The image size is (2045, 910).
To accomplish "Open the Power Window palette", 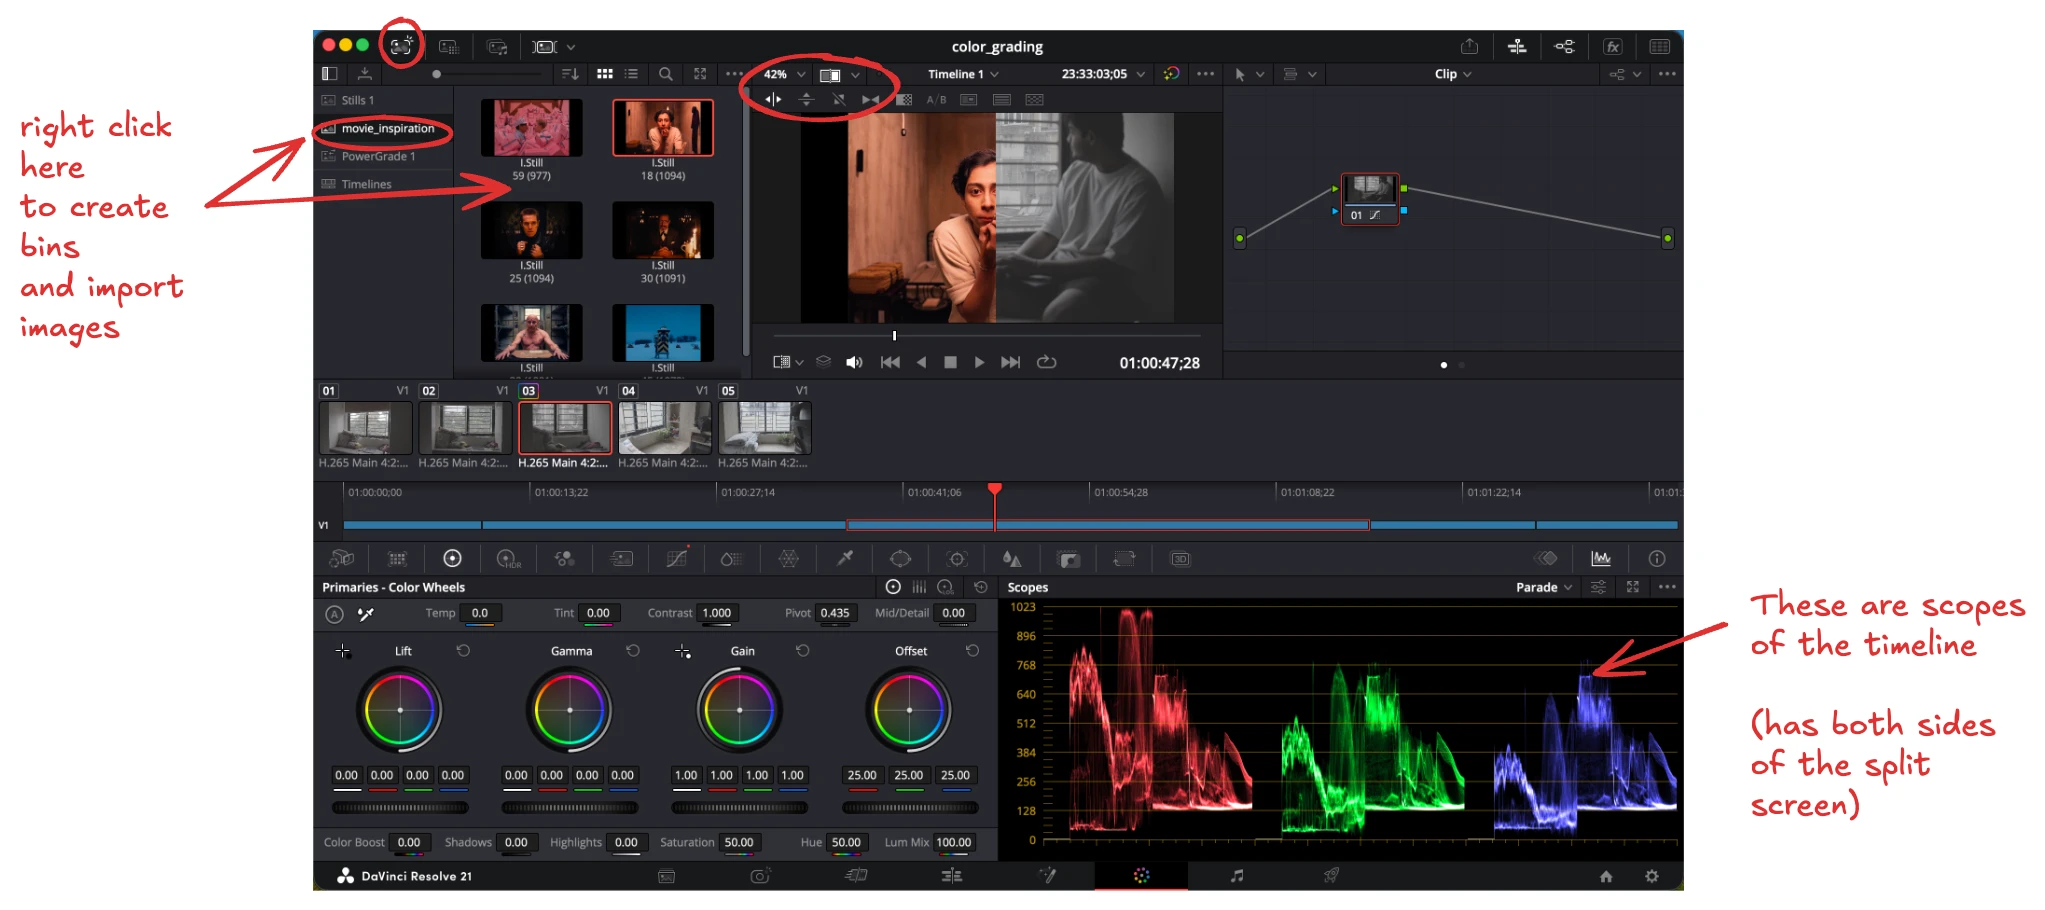I will tap(900, 559).
